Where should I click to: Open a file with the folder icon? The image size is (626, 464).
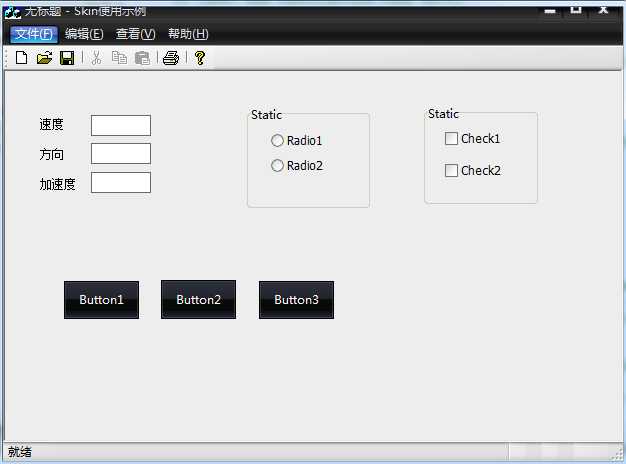[44, 58]
